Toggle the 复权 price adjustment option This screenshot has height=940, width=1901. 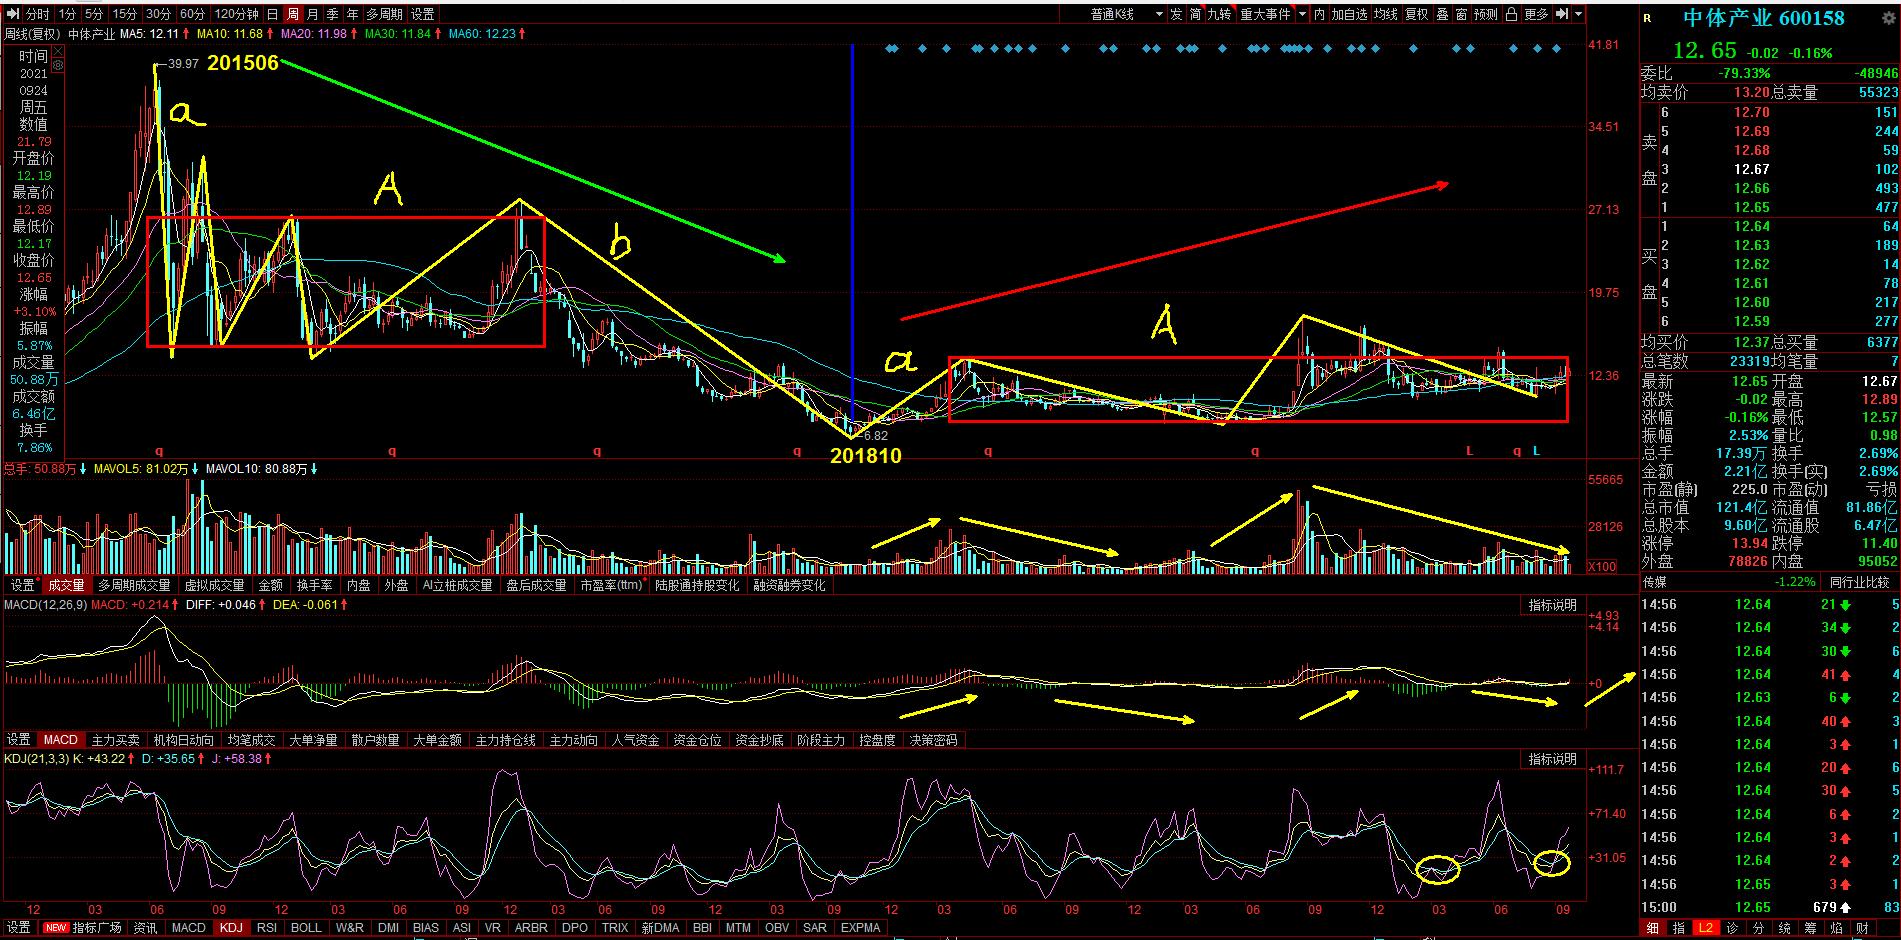(x=1416, y=14)
